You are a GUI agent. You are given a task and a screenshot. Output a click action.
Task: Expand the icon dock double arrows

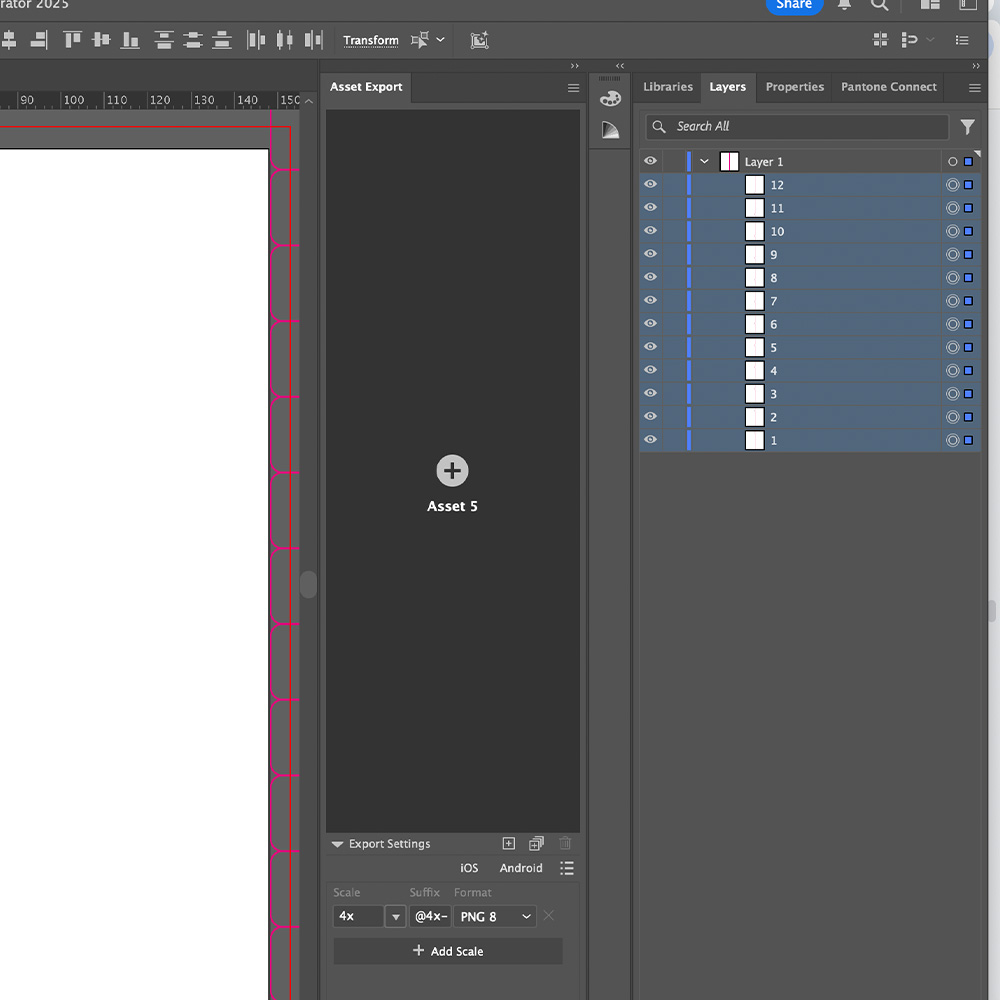620,66
